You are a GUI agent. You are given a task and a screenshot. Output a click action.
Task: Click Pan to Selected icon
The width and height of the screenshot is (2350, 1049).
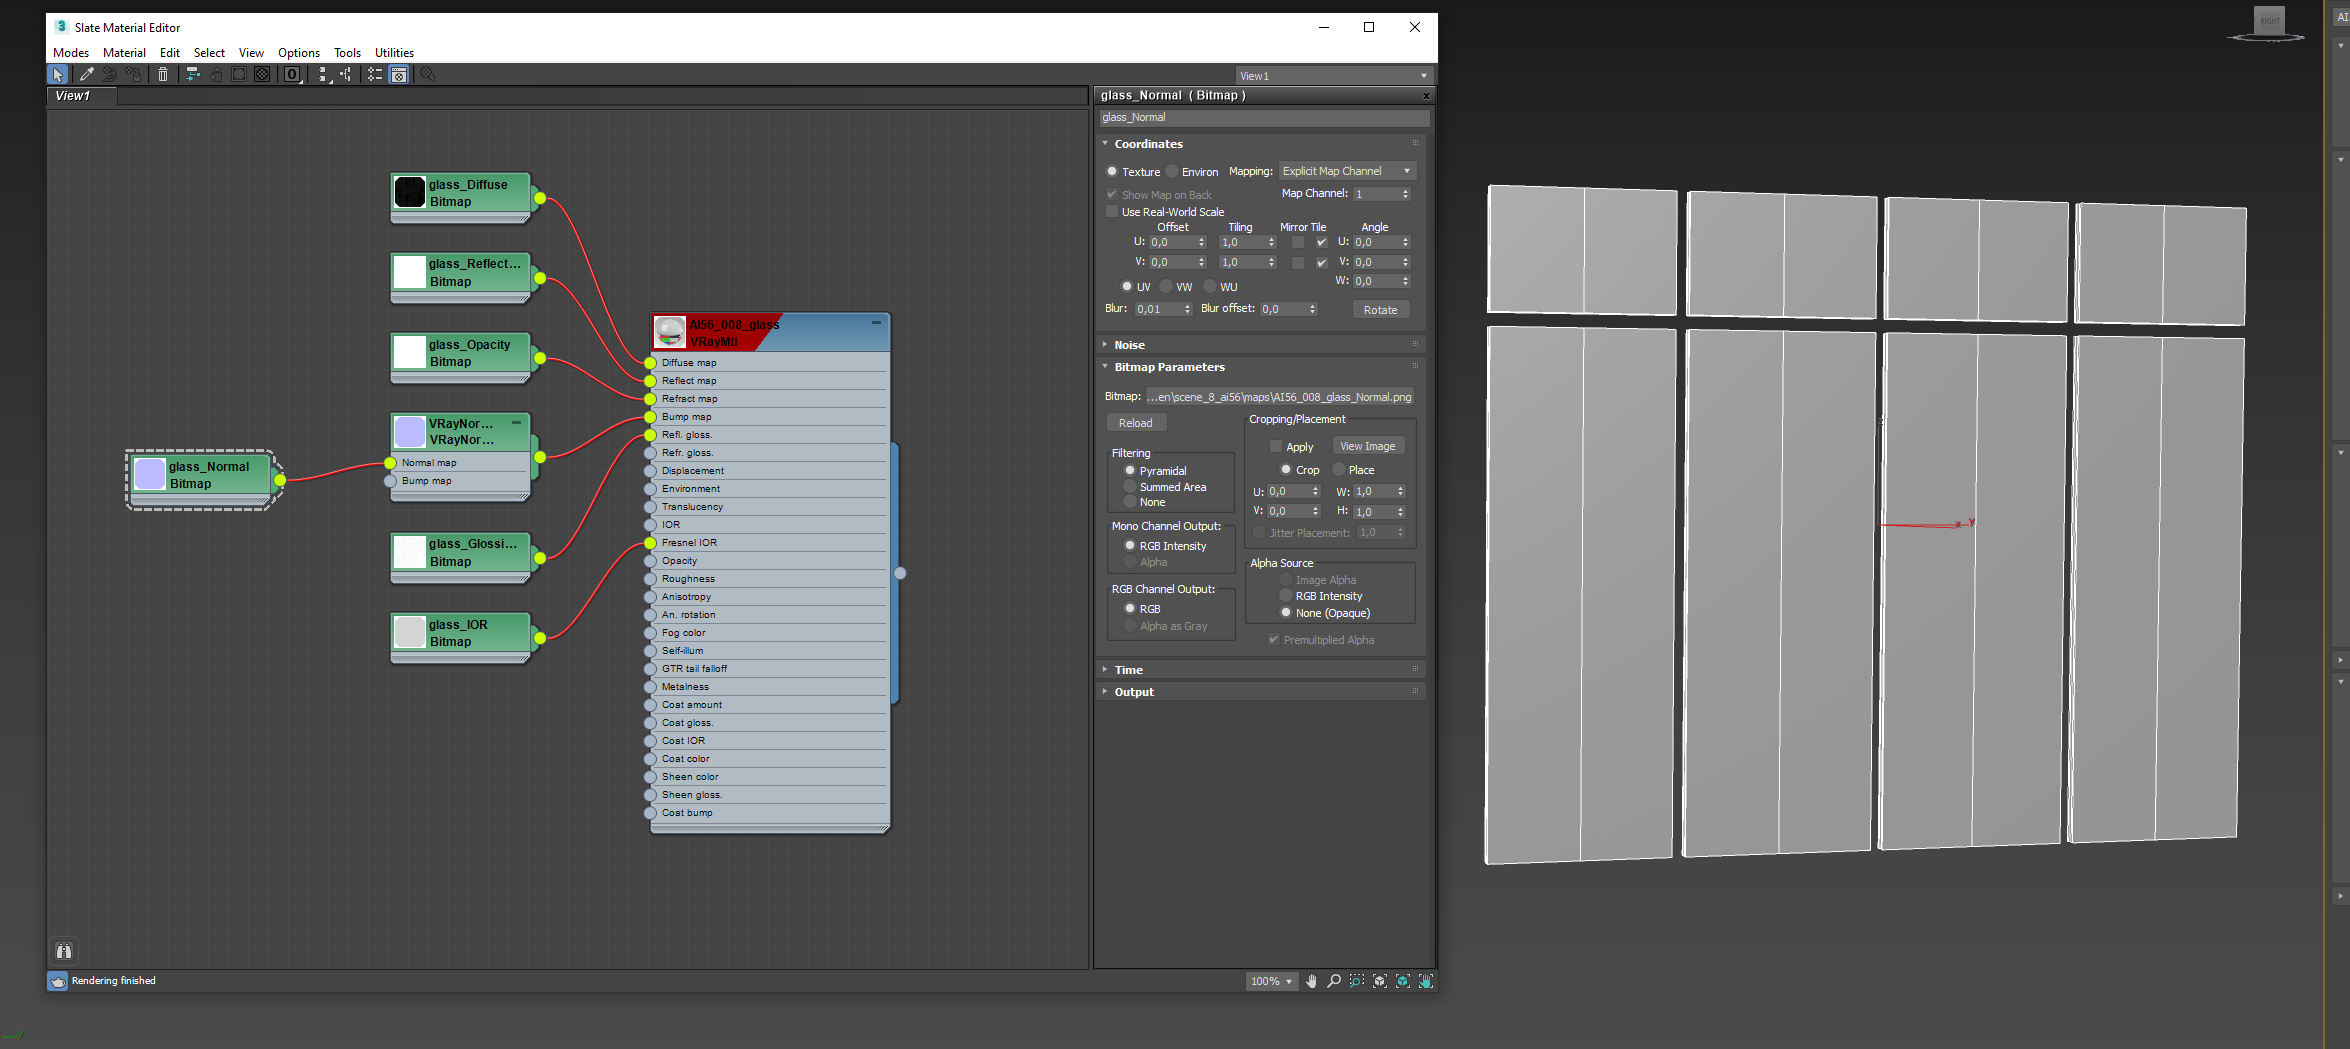(1426, 981)
